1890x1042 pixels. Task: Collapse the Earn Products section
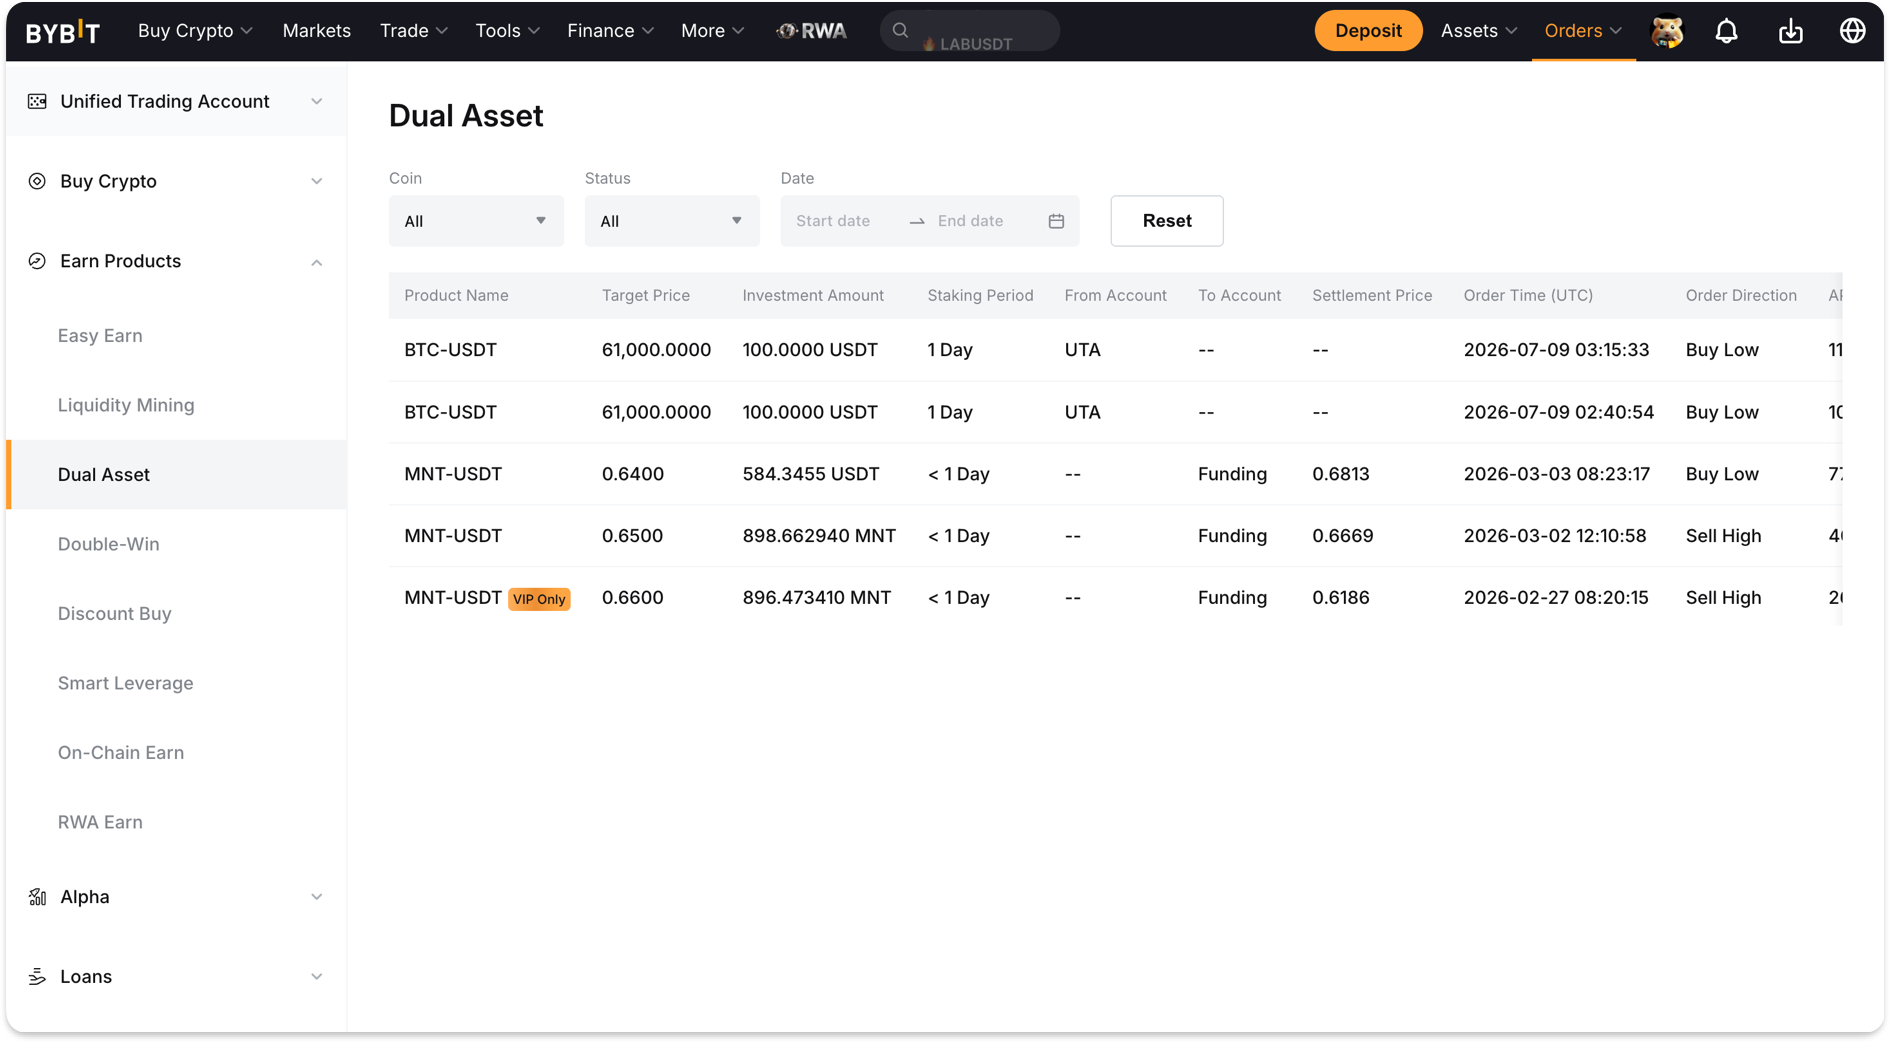[x=316, y=262]
